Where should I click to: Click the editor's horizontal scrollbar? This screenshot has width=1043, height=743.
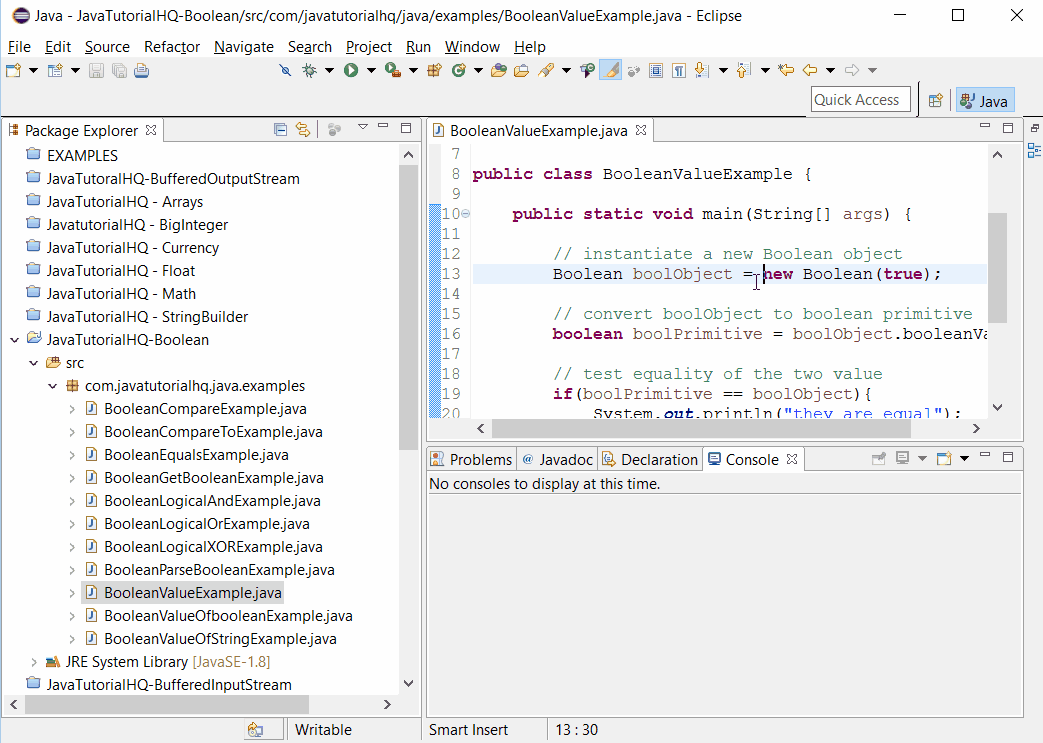pyautogui.click(x=700, y=428)
